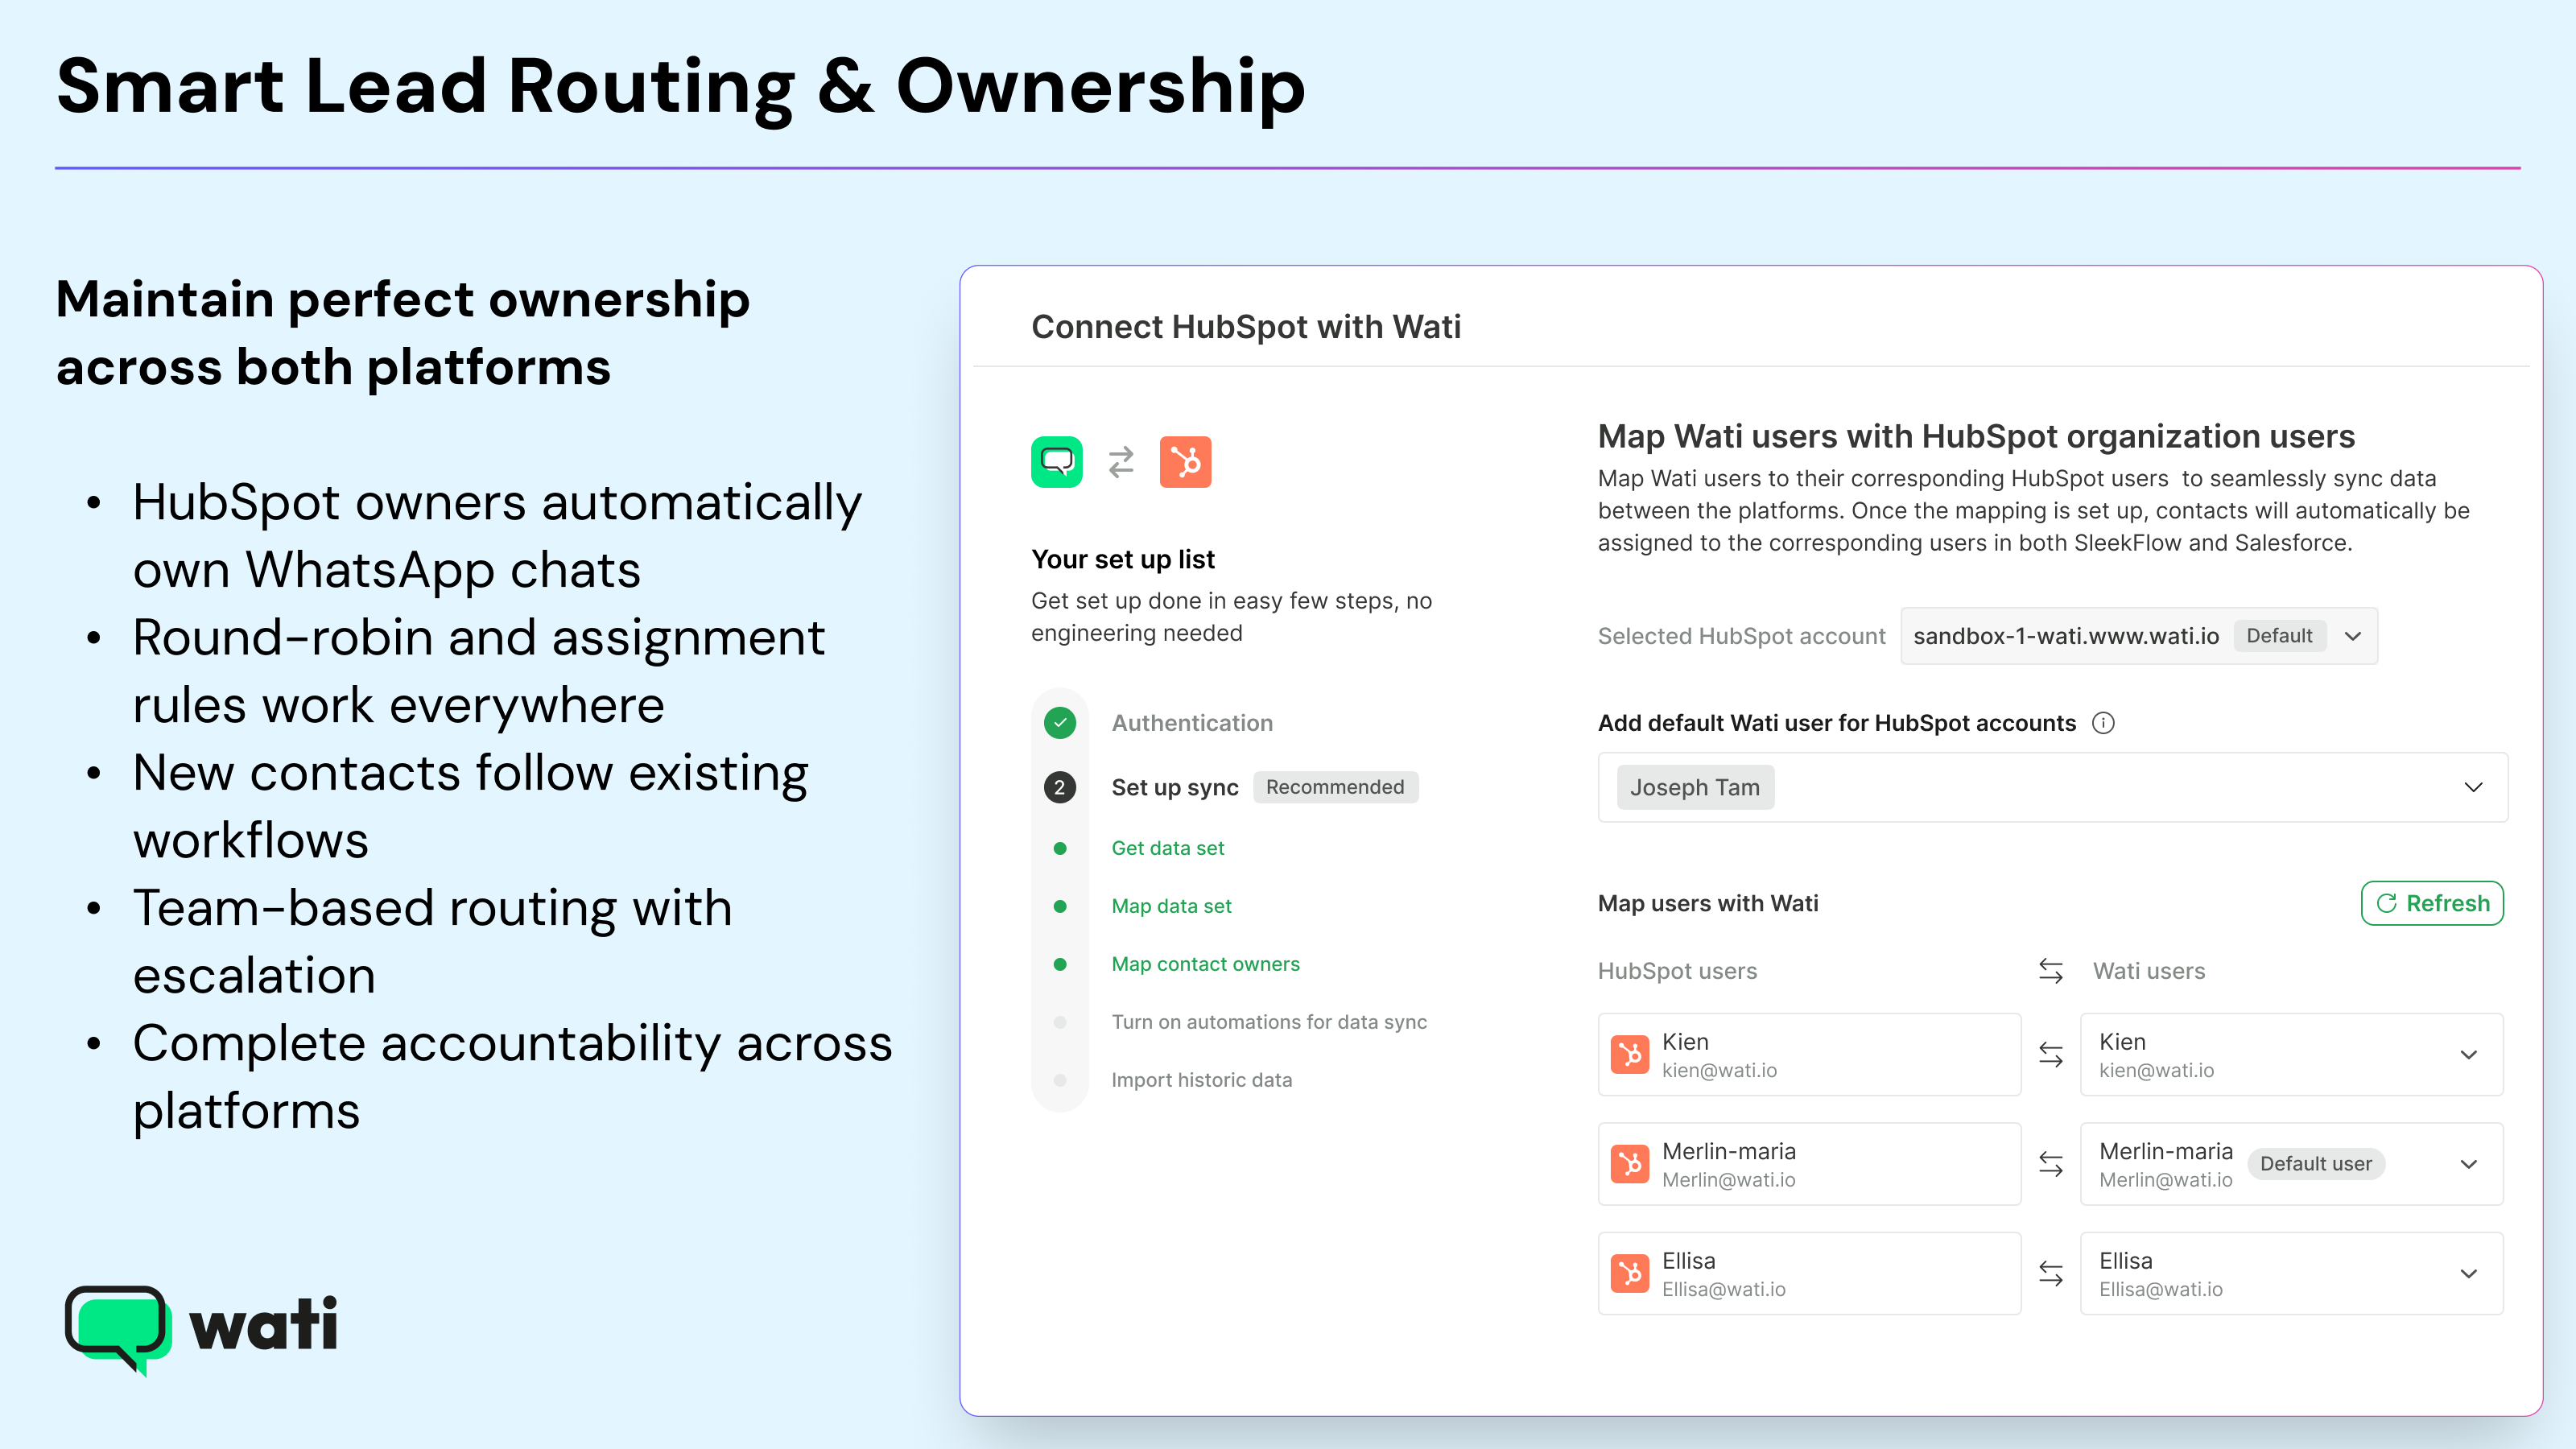This screenshot has width=2576, height=1449.
Task: Select the Import historic data step
Action: point(1201,1080)
